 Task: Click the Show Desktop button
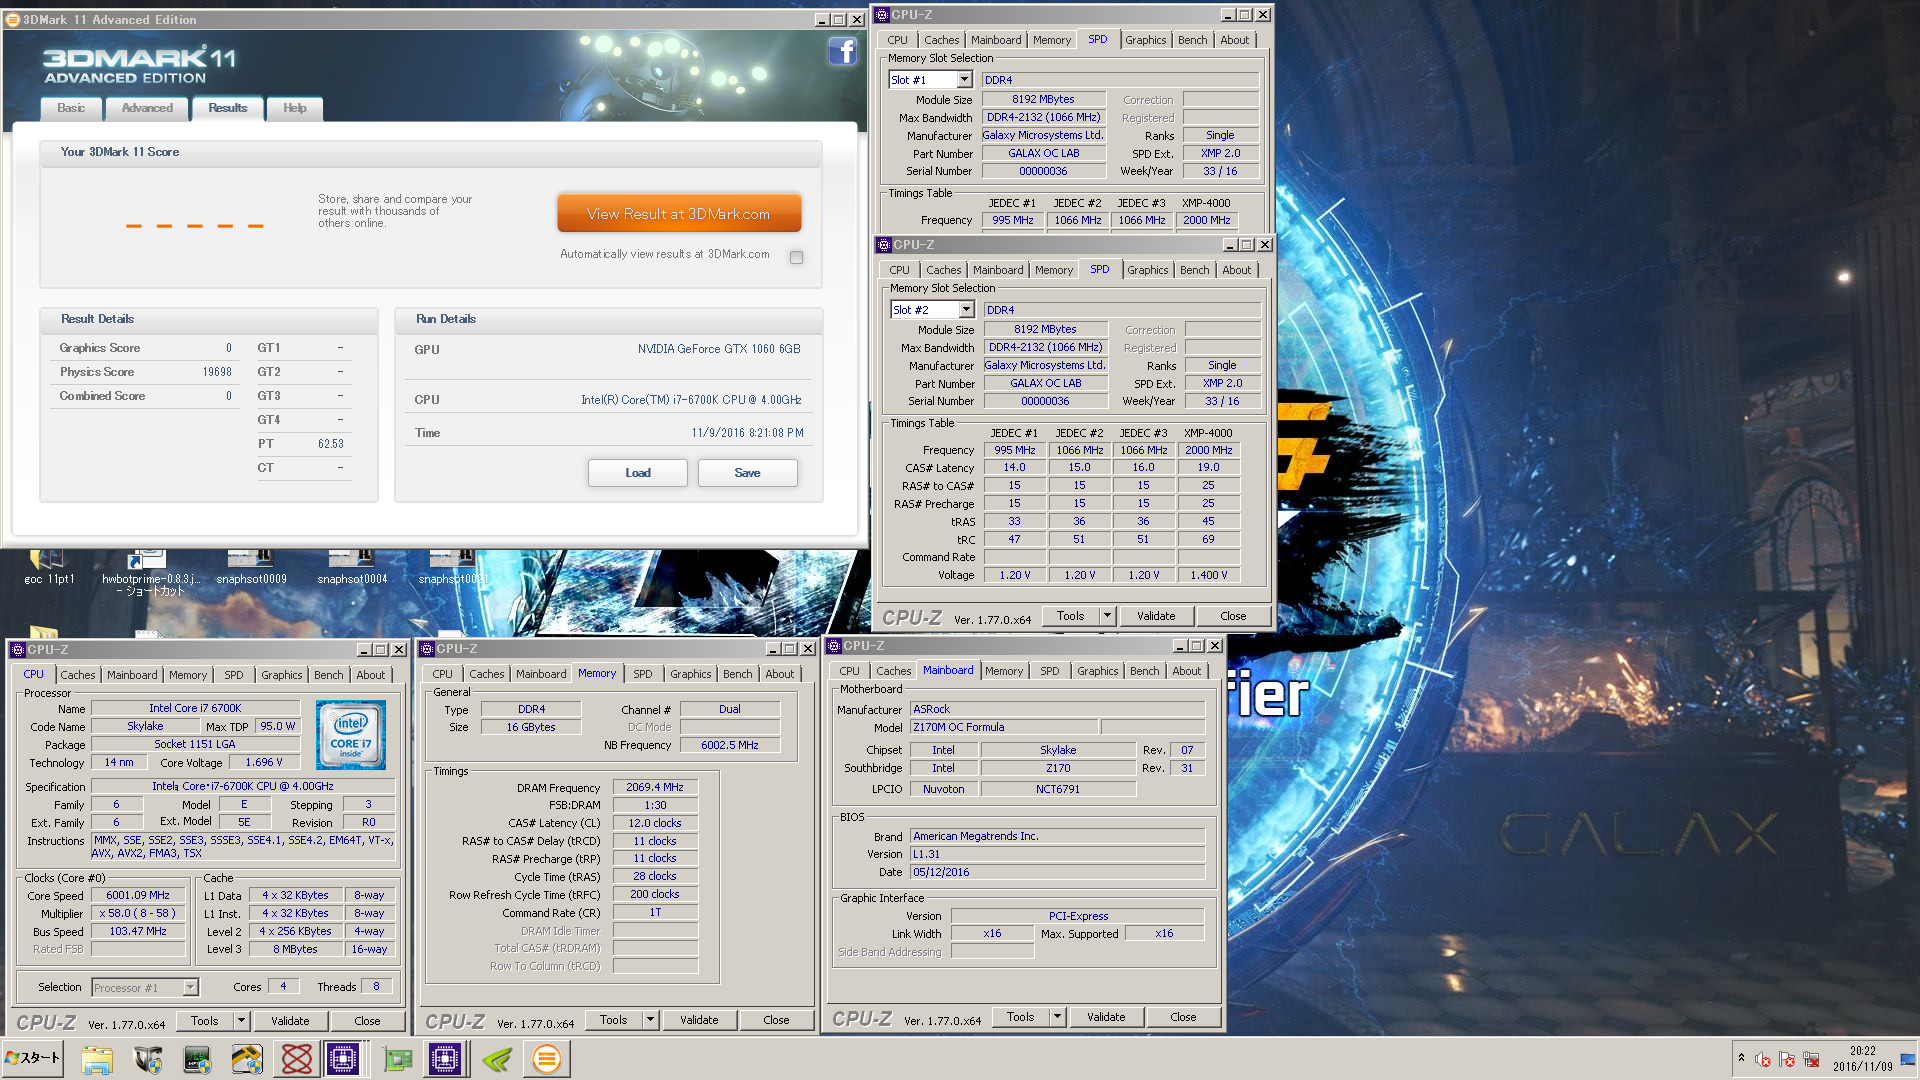click(1908, 1059)
